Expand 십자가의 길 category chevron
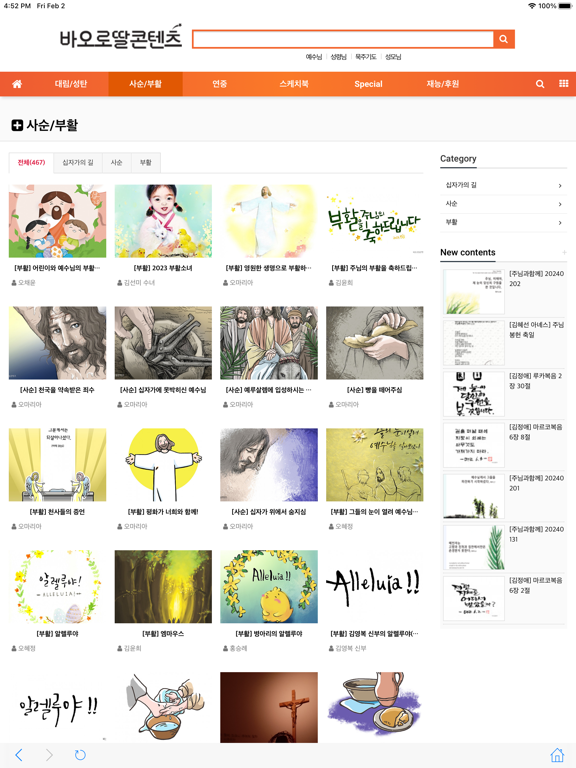Screen dimensions: 576x768 click(x=560, y=186)
